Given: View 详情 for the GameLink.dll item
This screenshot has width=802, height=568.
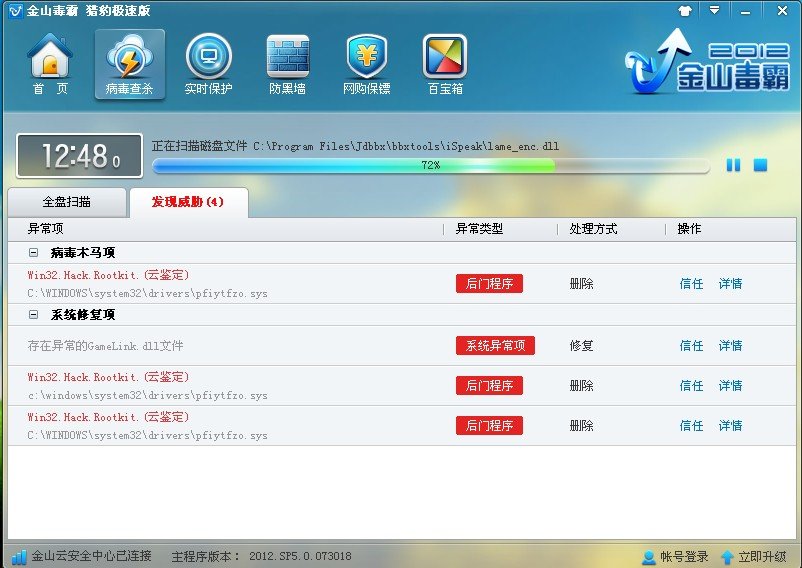Looking at the screenshot, I should pyautogui.click(x=730, y=346).
